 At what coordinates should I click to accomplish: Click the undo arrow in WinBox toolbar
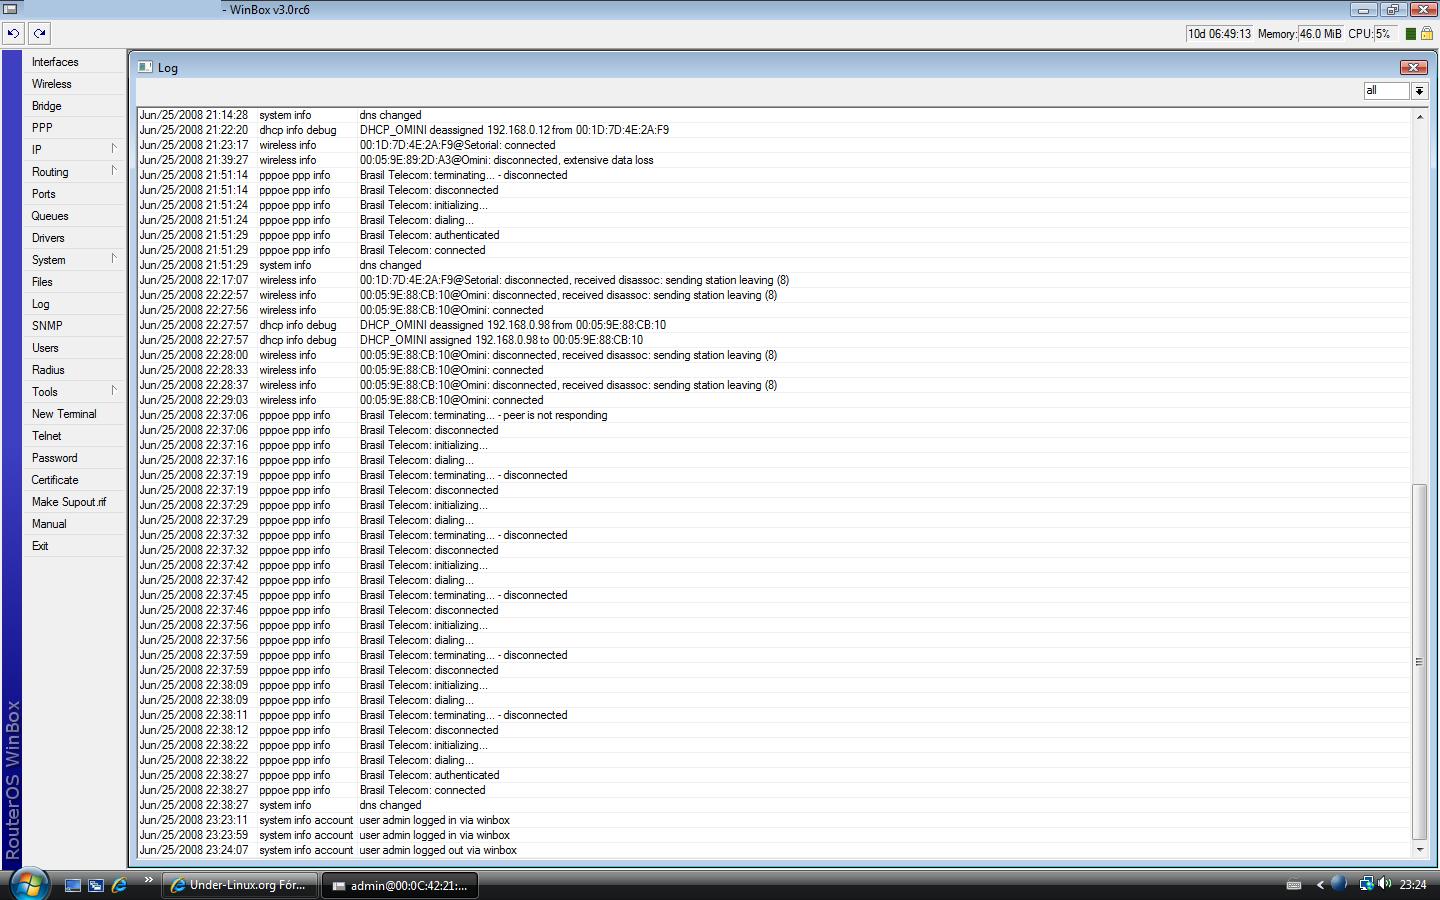coord(13,33)
